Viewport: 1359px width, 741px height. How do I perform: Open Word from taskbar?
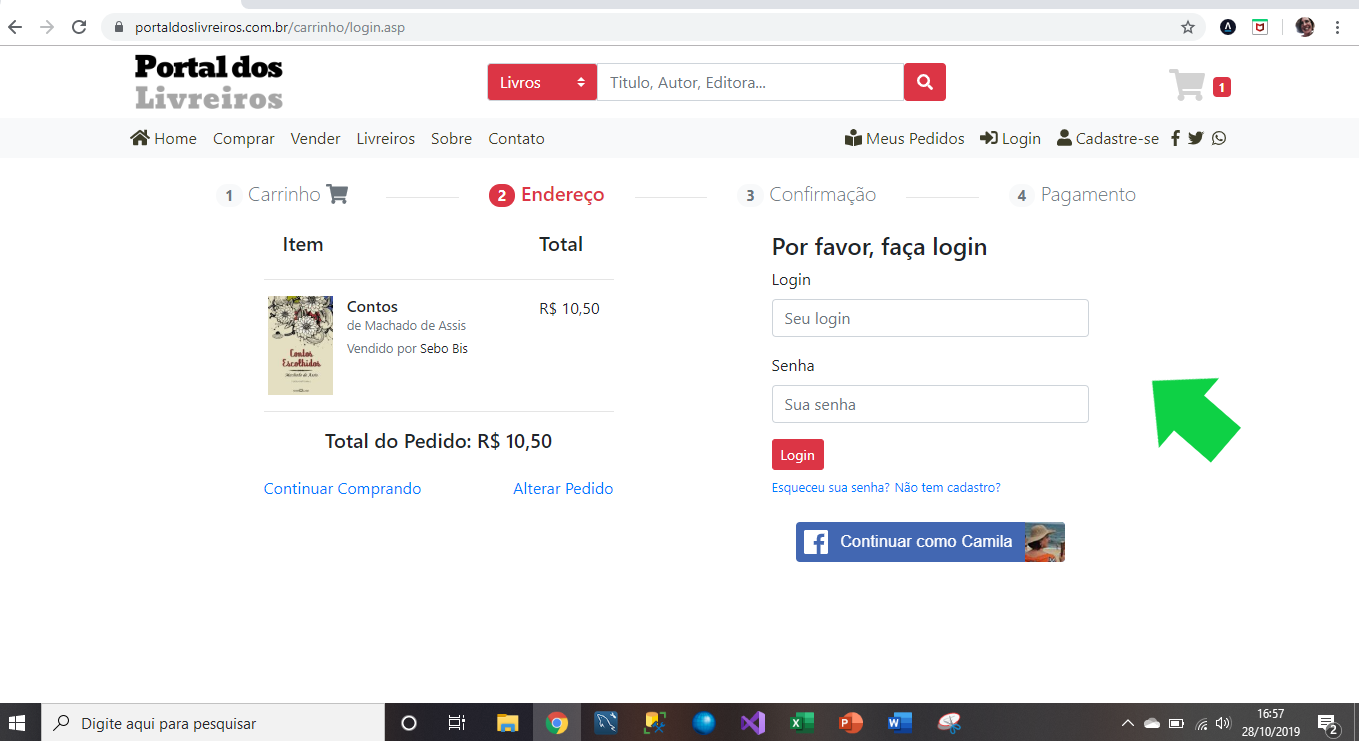(899, 723)
